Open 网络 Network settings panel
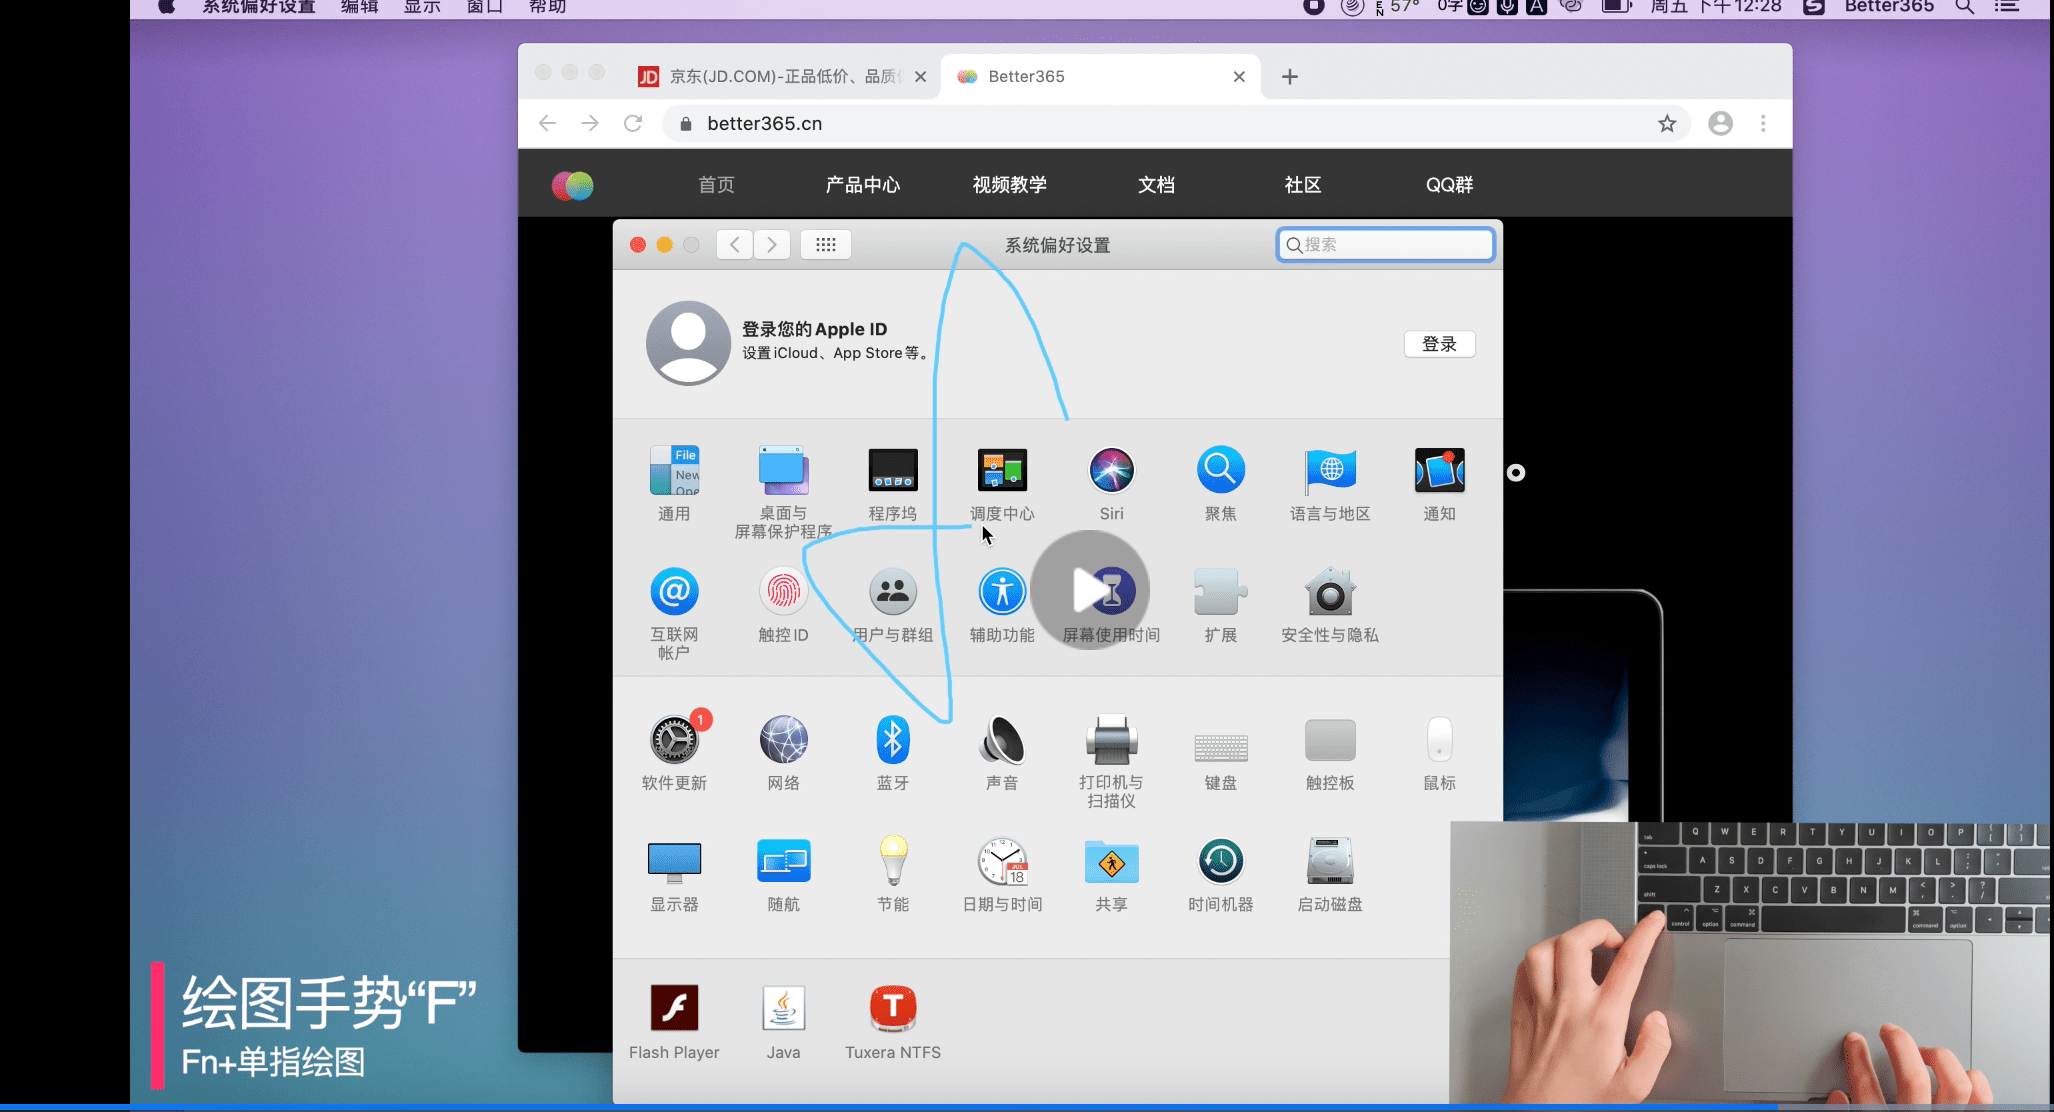 pos(782,740)
